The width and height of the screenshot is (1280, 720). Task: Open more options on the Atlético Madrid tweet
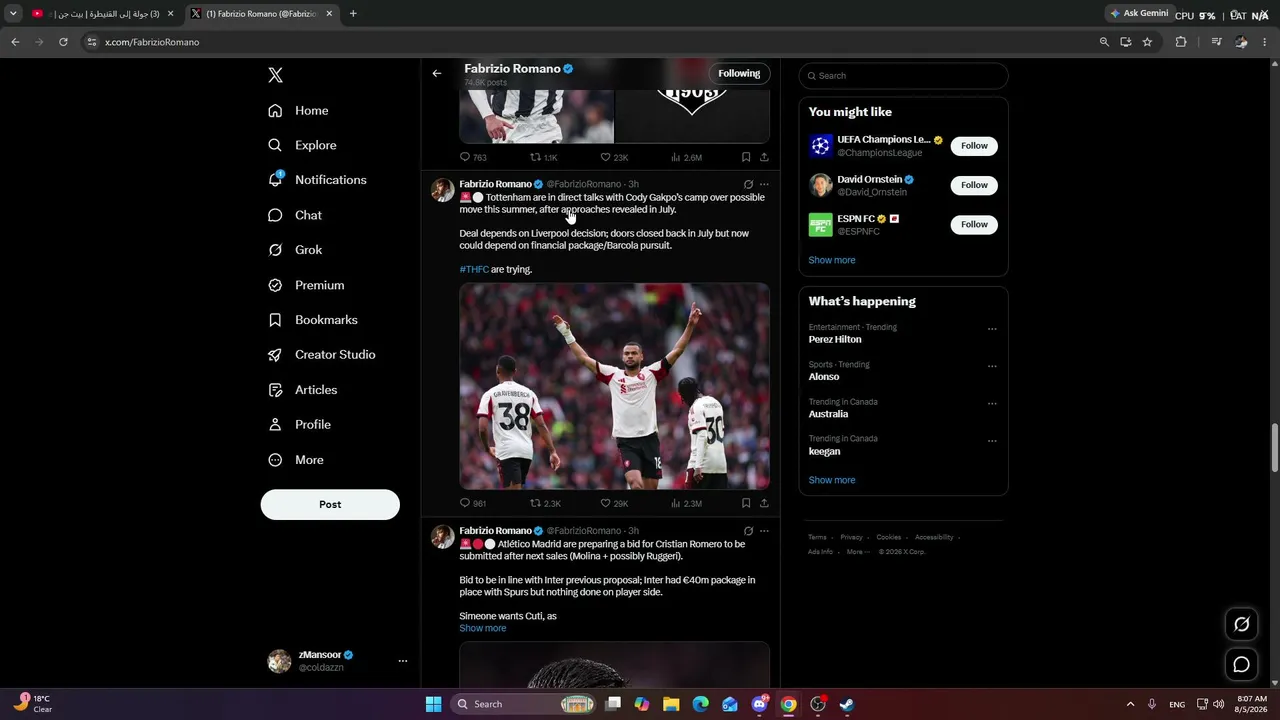(x=764, y=531)
